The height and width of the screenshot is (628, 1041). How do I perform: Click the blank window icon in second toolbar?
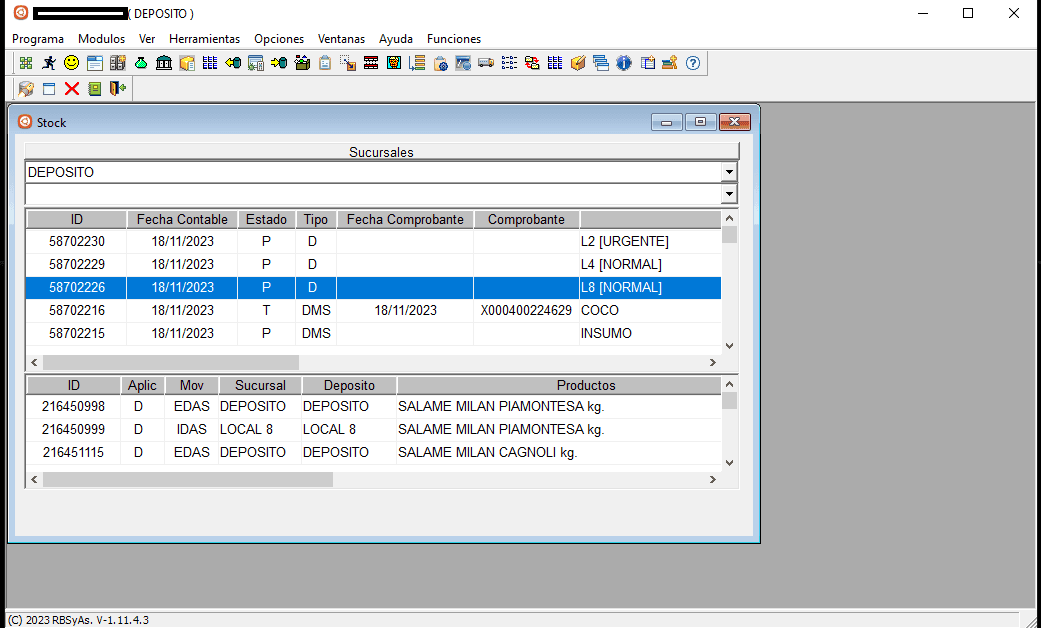tap(49, 88)
